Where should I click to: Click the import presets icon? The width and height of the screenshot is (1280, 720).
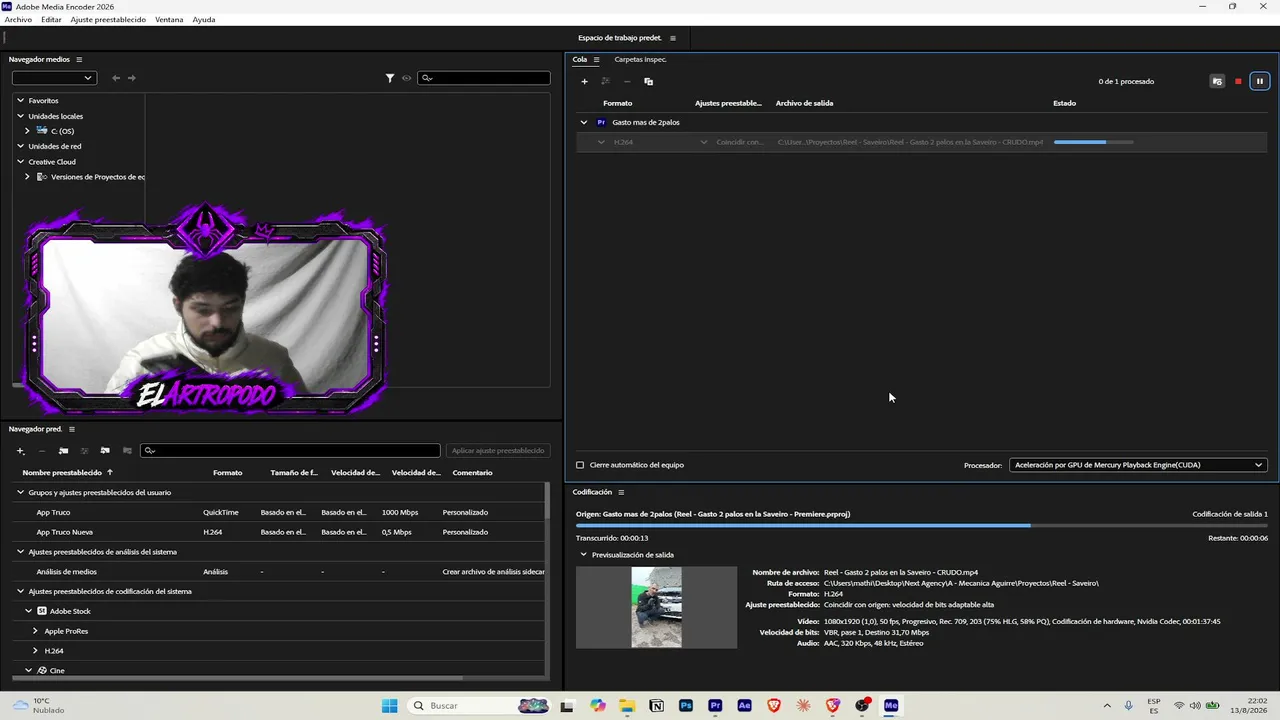pos(105,451)
